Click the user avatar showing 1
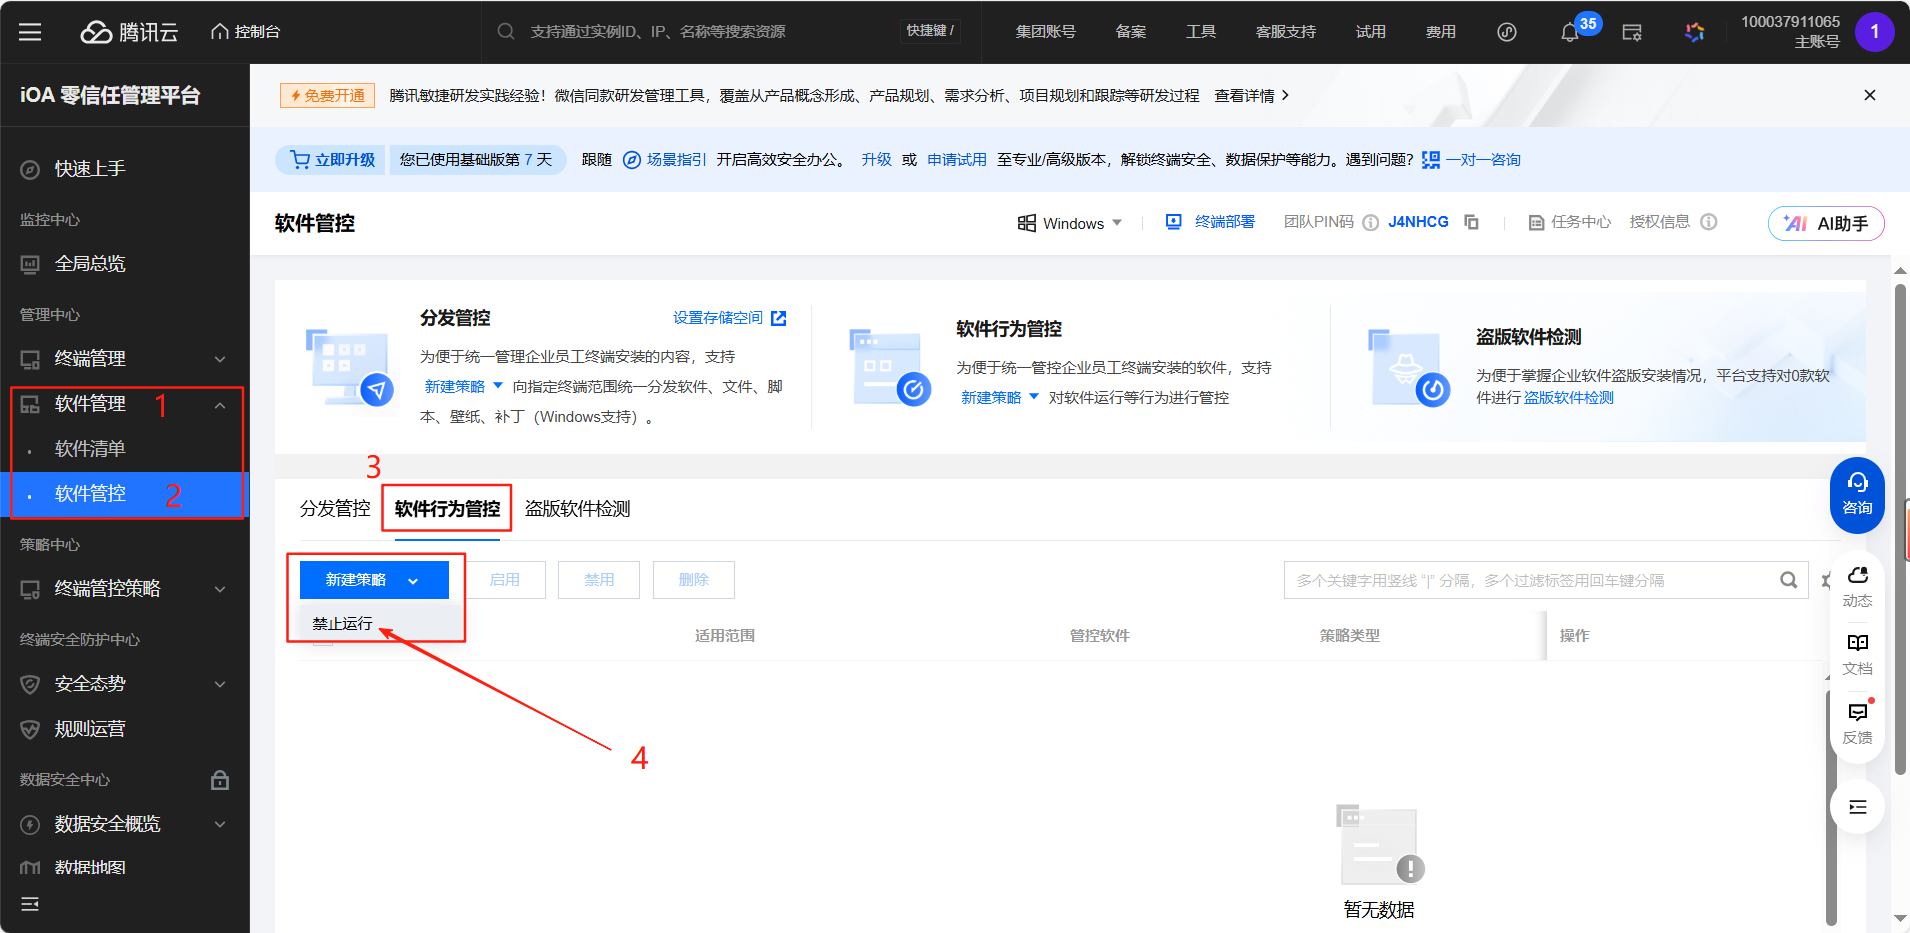The width and height of the screenshot is (1910, 933). 1876,31
